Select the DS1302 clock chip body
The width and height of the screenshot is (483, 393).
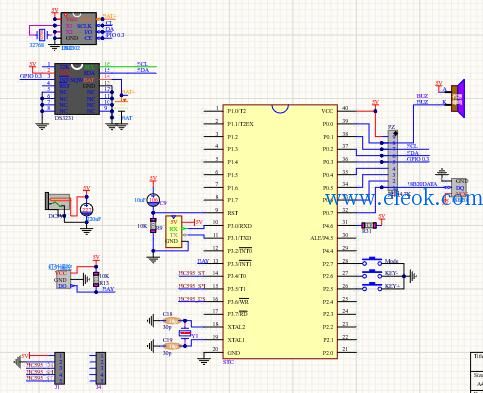(x=79, y=29)
